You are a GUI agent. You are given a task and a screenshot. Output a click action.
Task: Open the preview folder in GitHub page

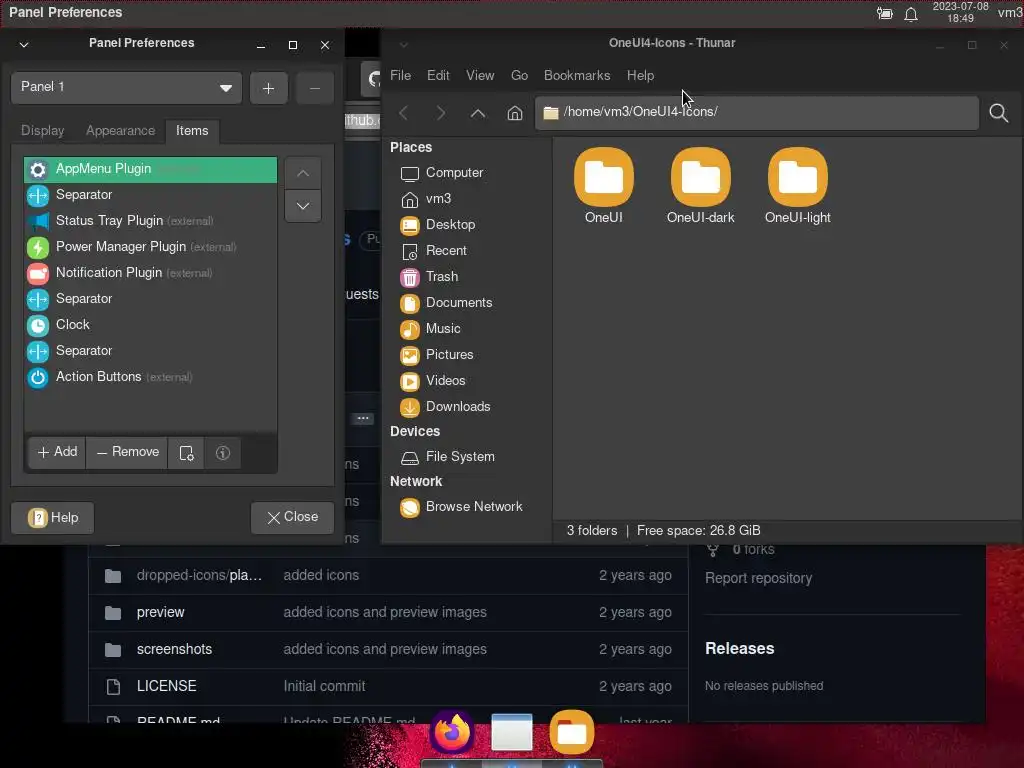[161, 613]
